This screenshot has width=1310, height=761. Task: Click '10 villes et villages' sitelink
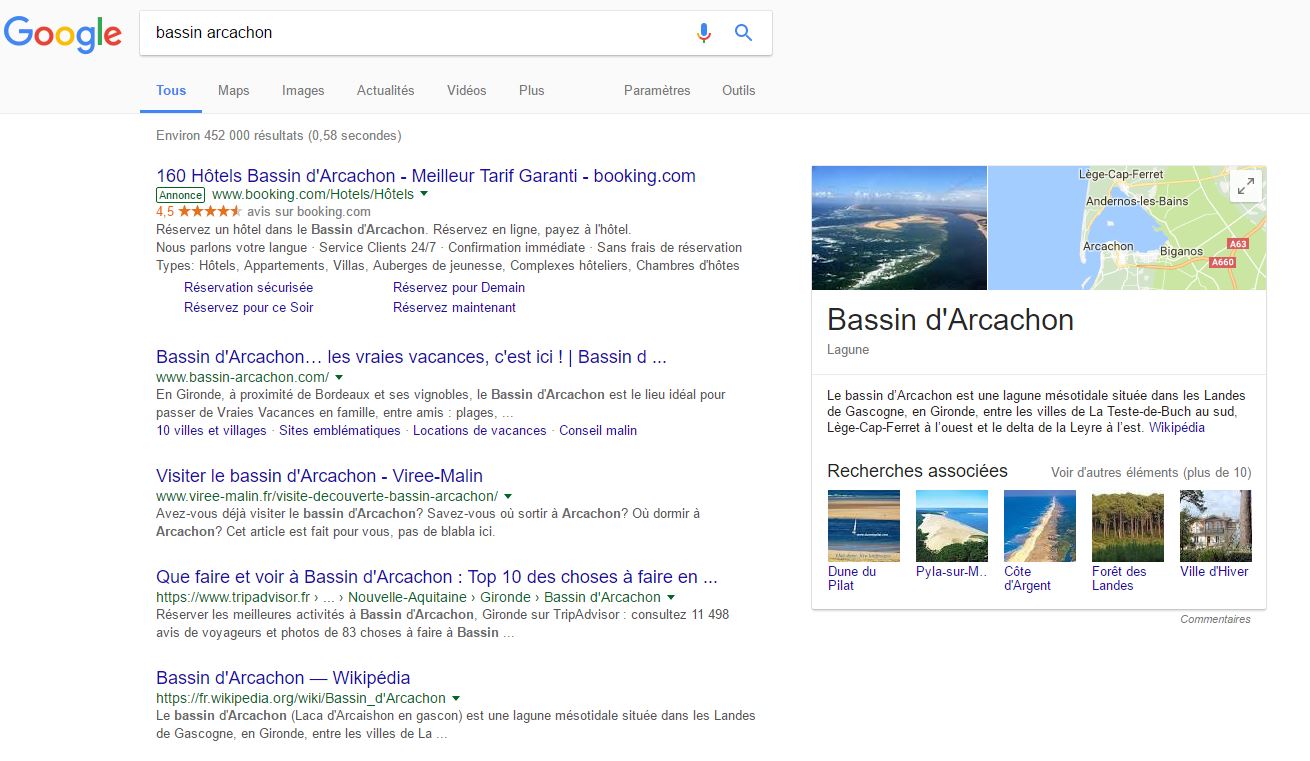pyautogui.click(x=212, y=430)
